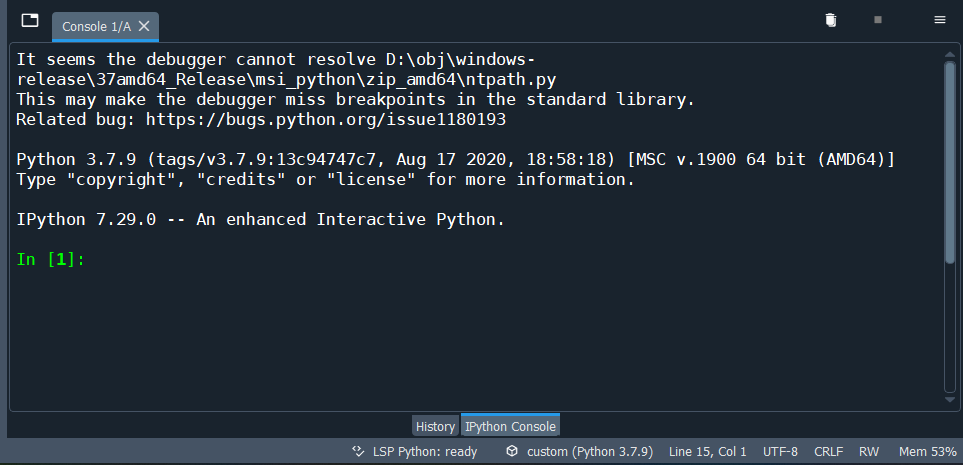Screen dimensions: 963x465
Task: Click the scrollbar up arrow
Action: (x=949, y=54)
